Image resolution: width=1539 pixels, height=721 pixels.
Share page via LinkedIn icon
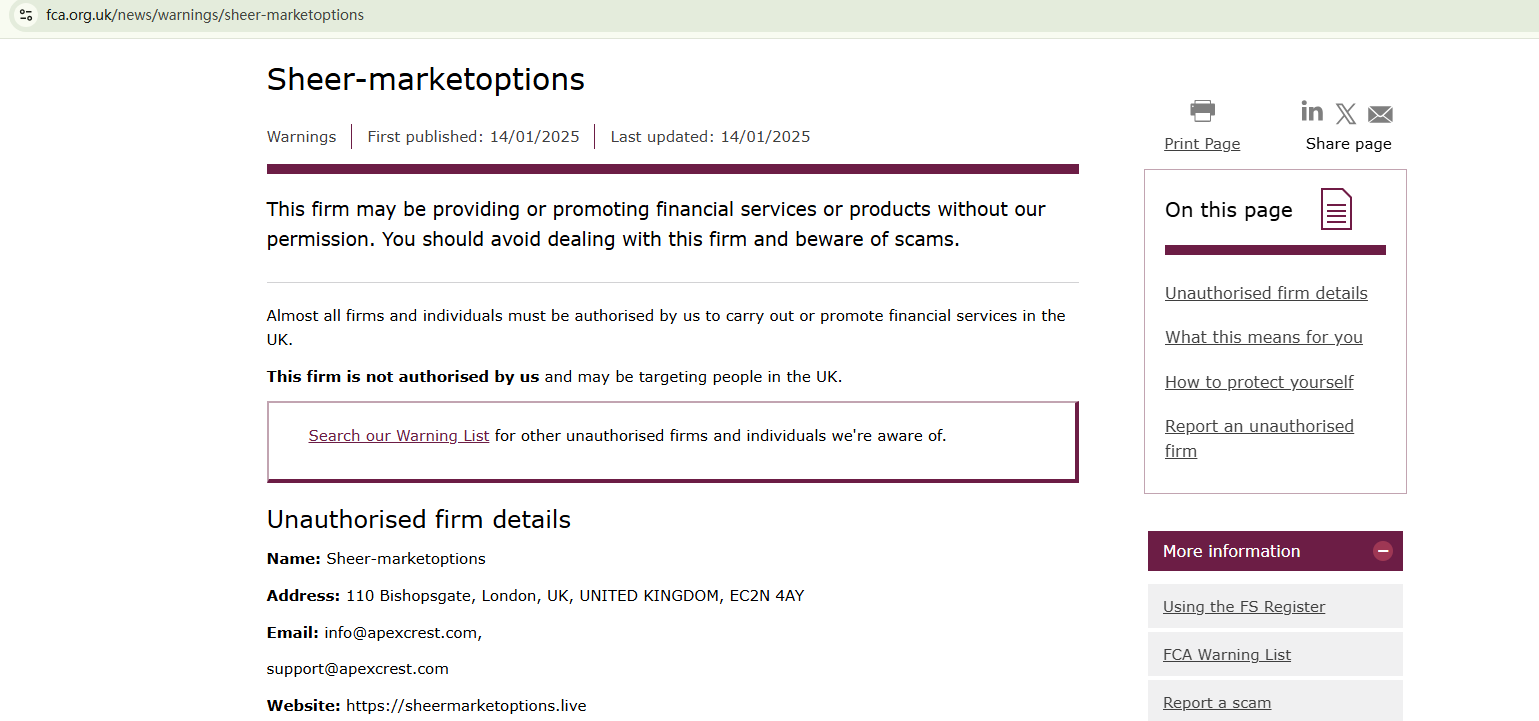pos(1312,111)
